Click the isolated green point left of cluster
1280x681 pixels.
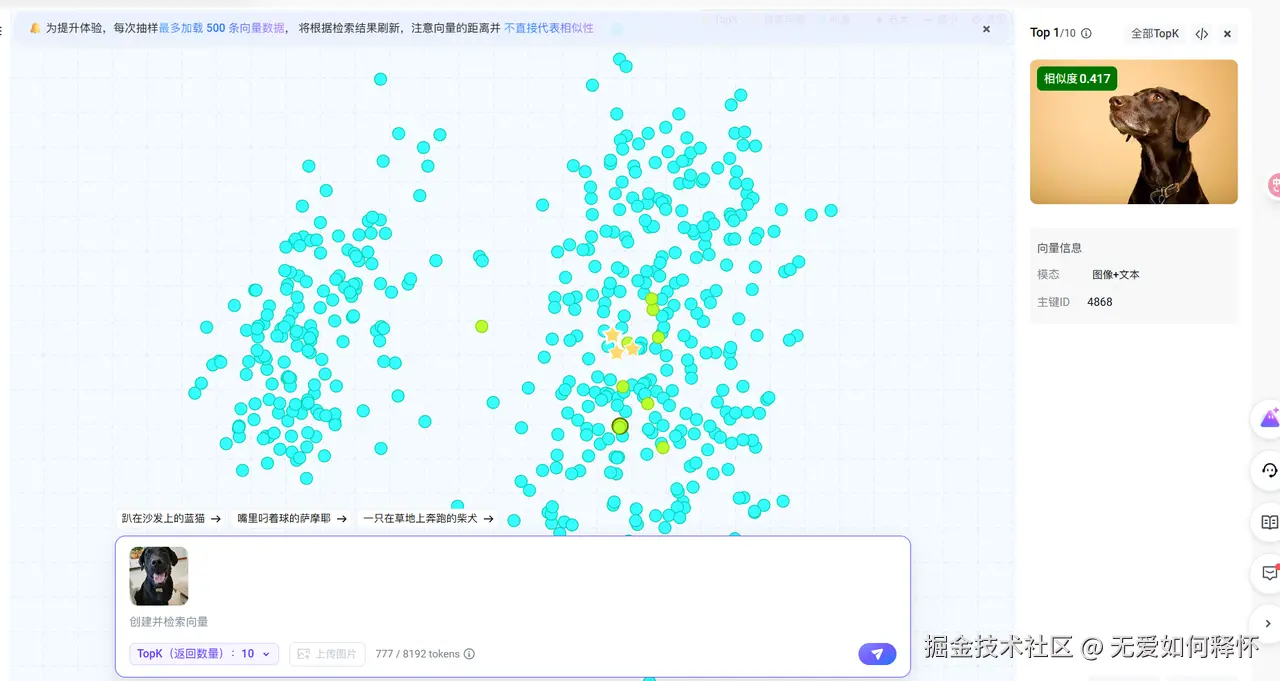pos(481,326)
